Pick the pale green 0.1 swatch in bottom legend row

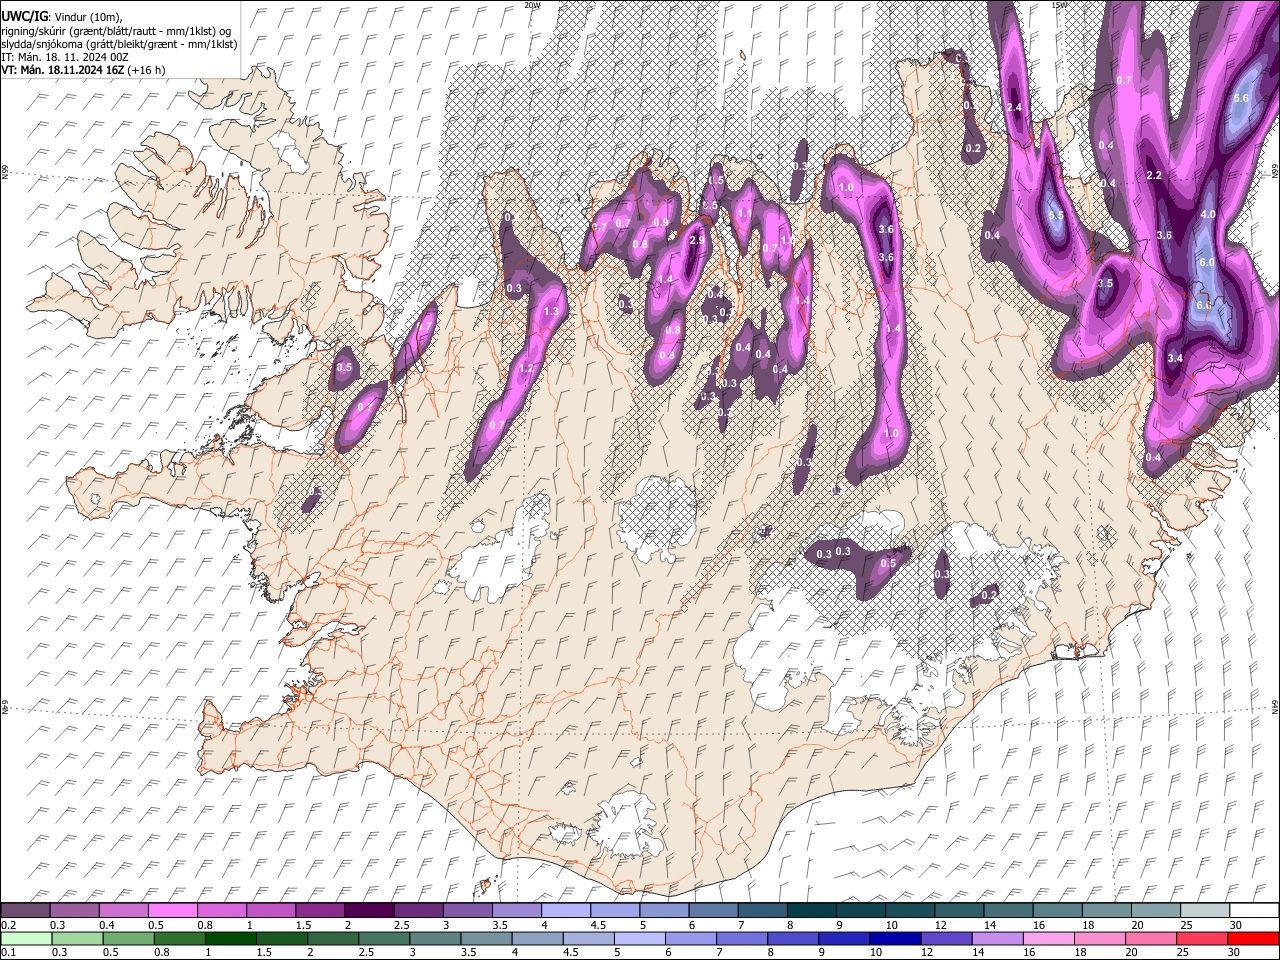[x=26, y=939]
